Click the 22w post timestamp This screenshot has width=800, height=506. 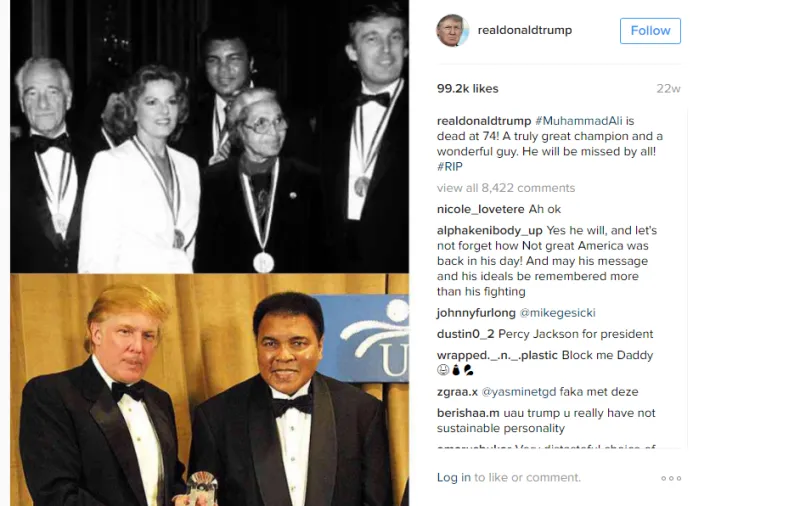(668, 88)
